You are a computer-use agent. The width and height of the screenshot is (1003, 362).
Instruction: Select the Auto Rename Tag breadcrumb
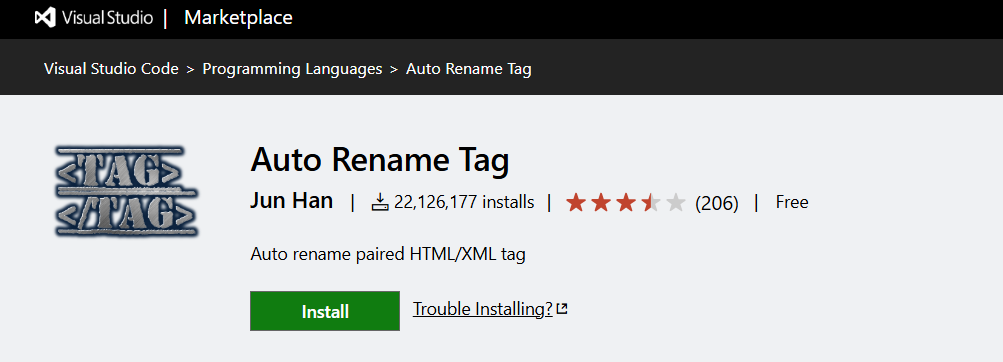point(469,68)
